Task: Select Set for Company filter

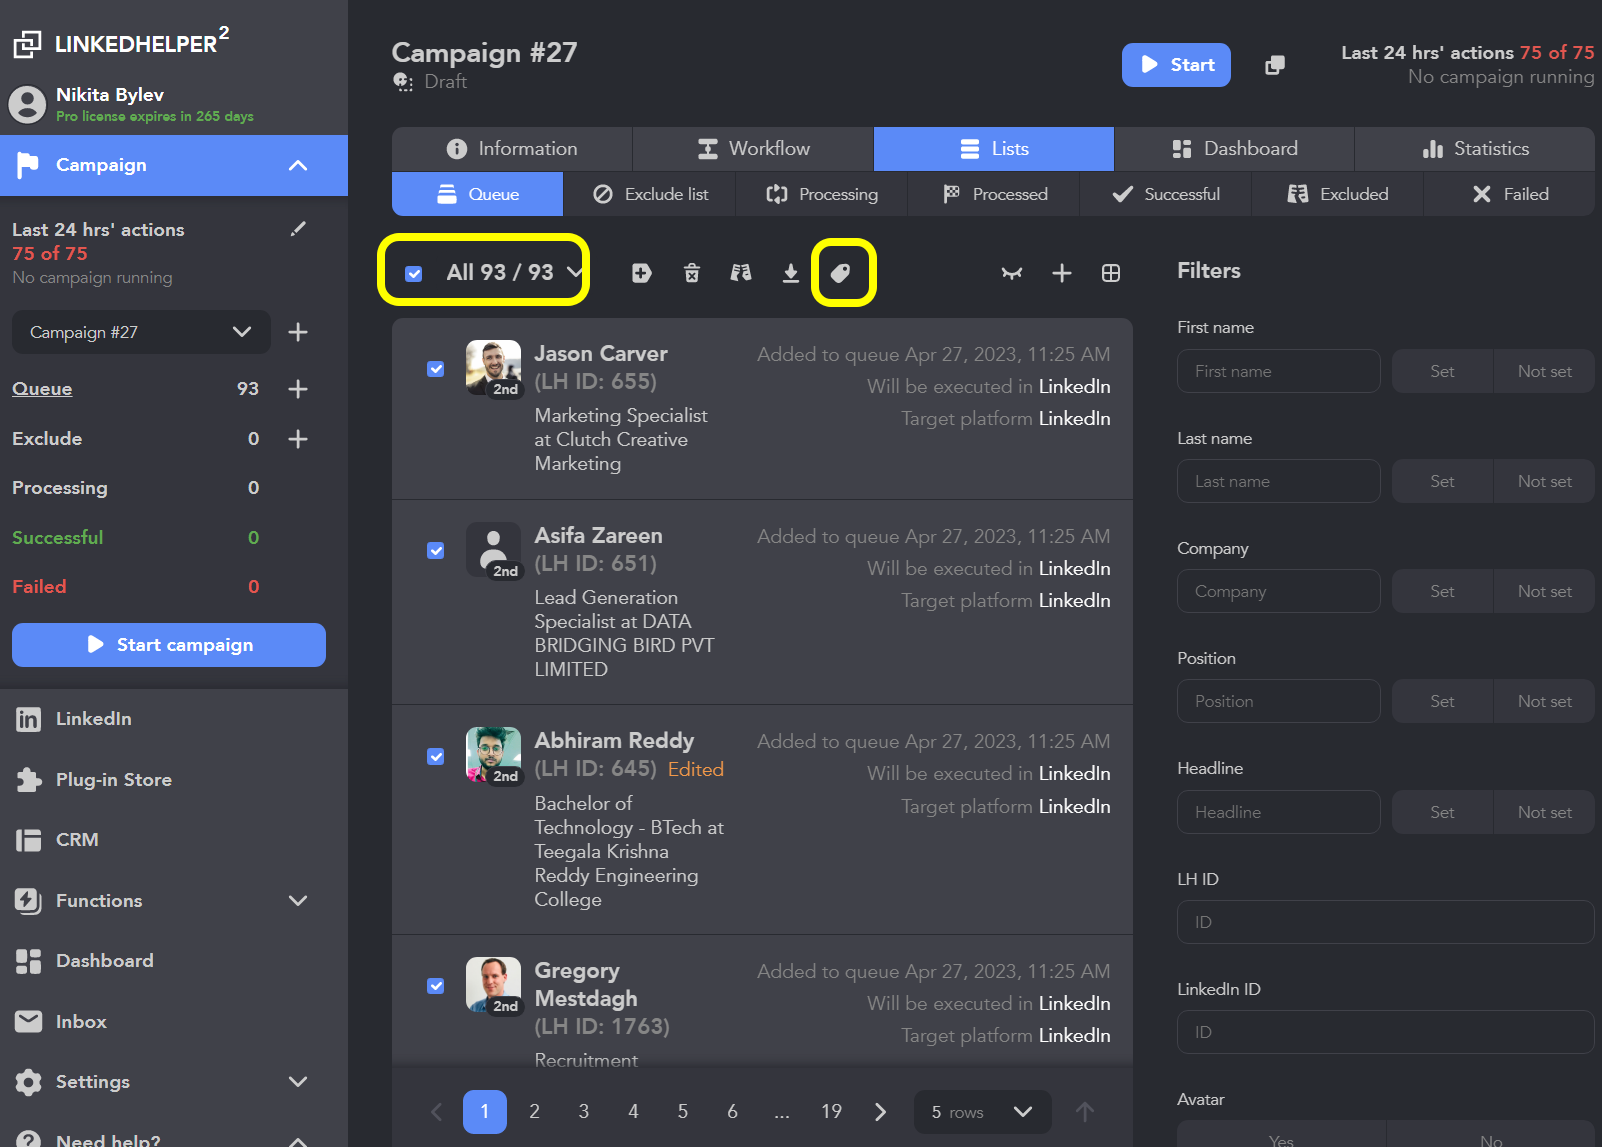Action: point(1442,591)
